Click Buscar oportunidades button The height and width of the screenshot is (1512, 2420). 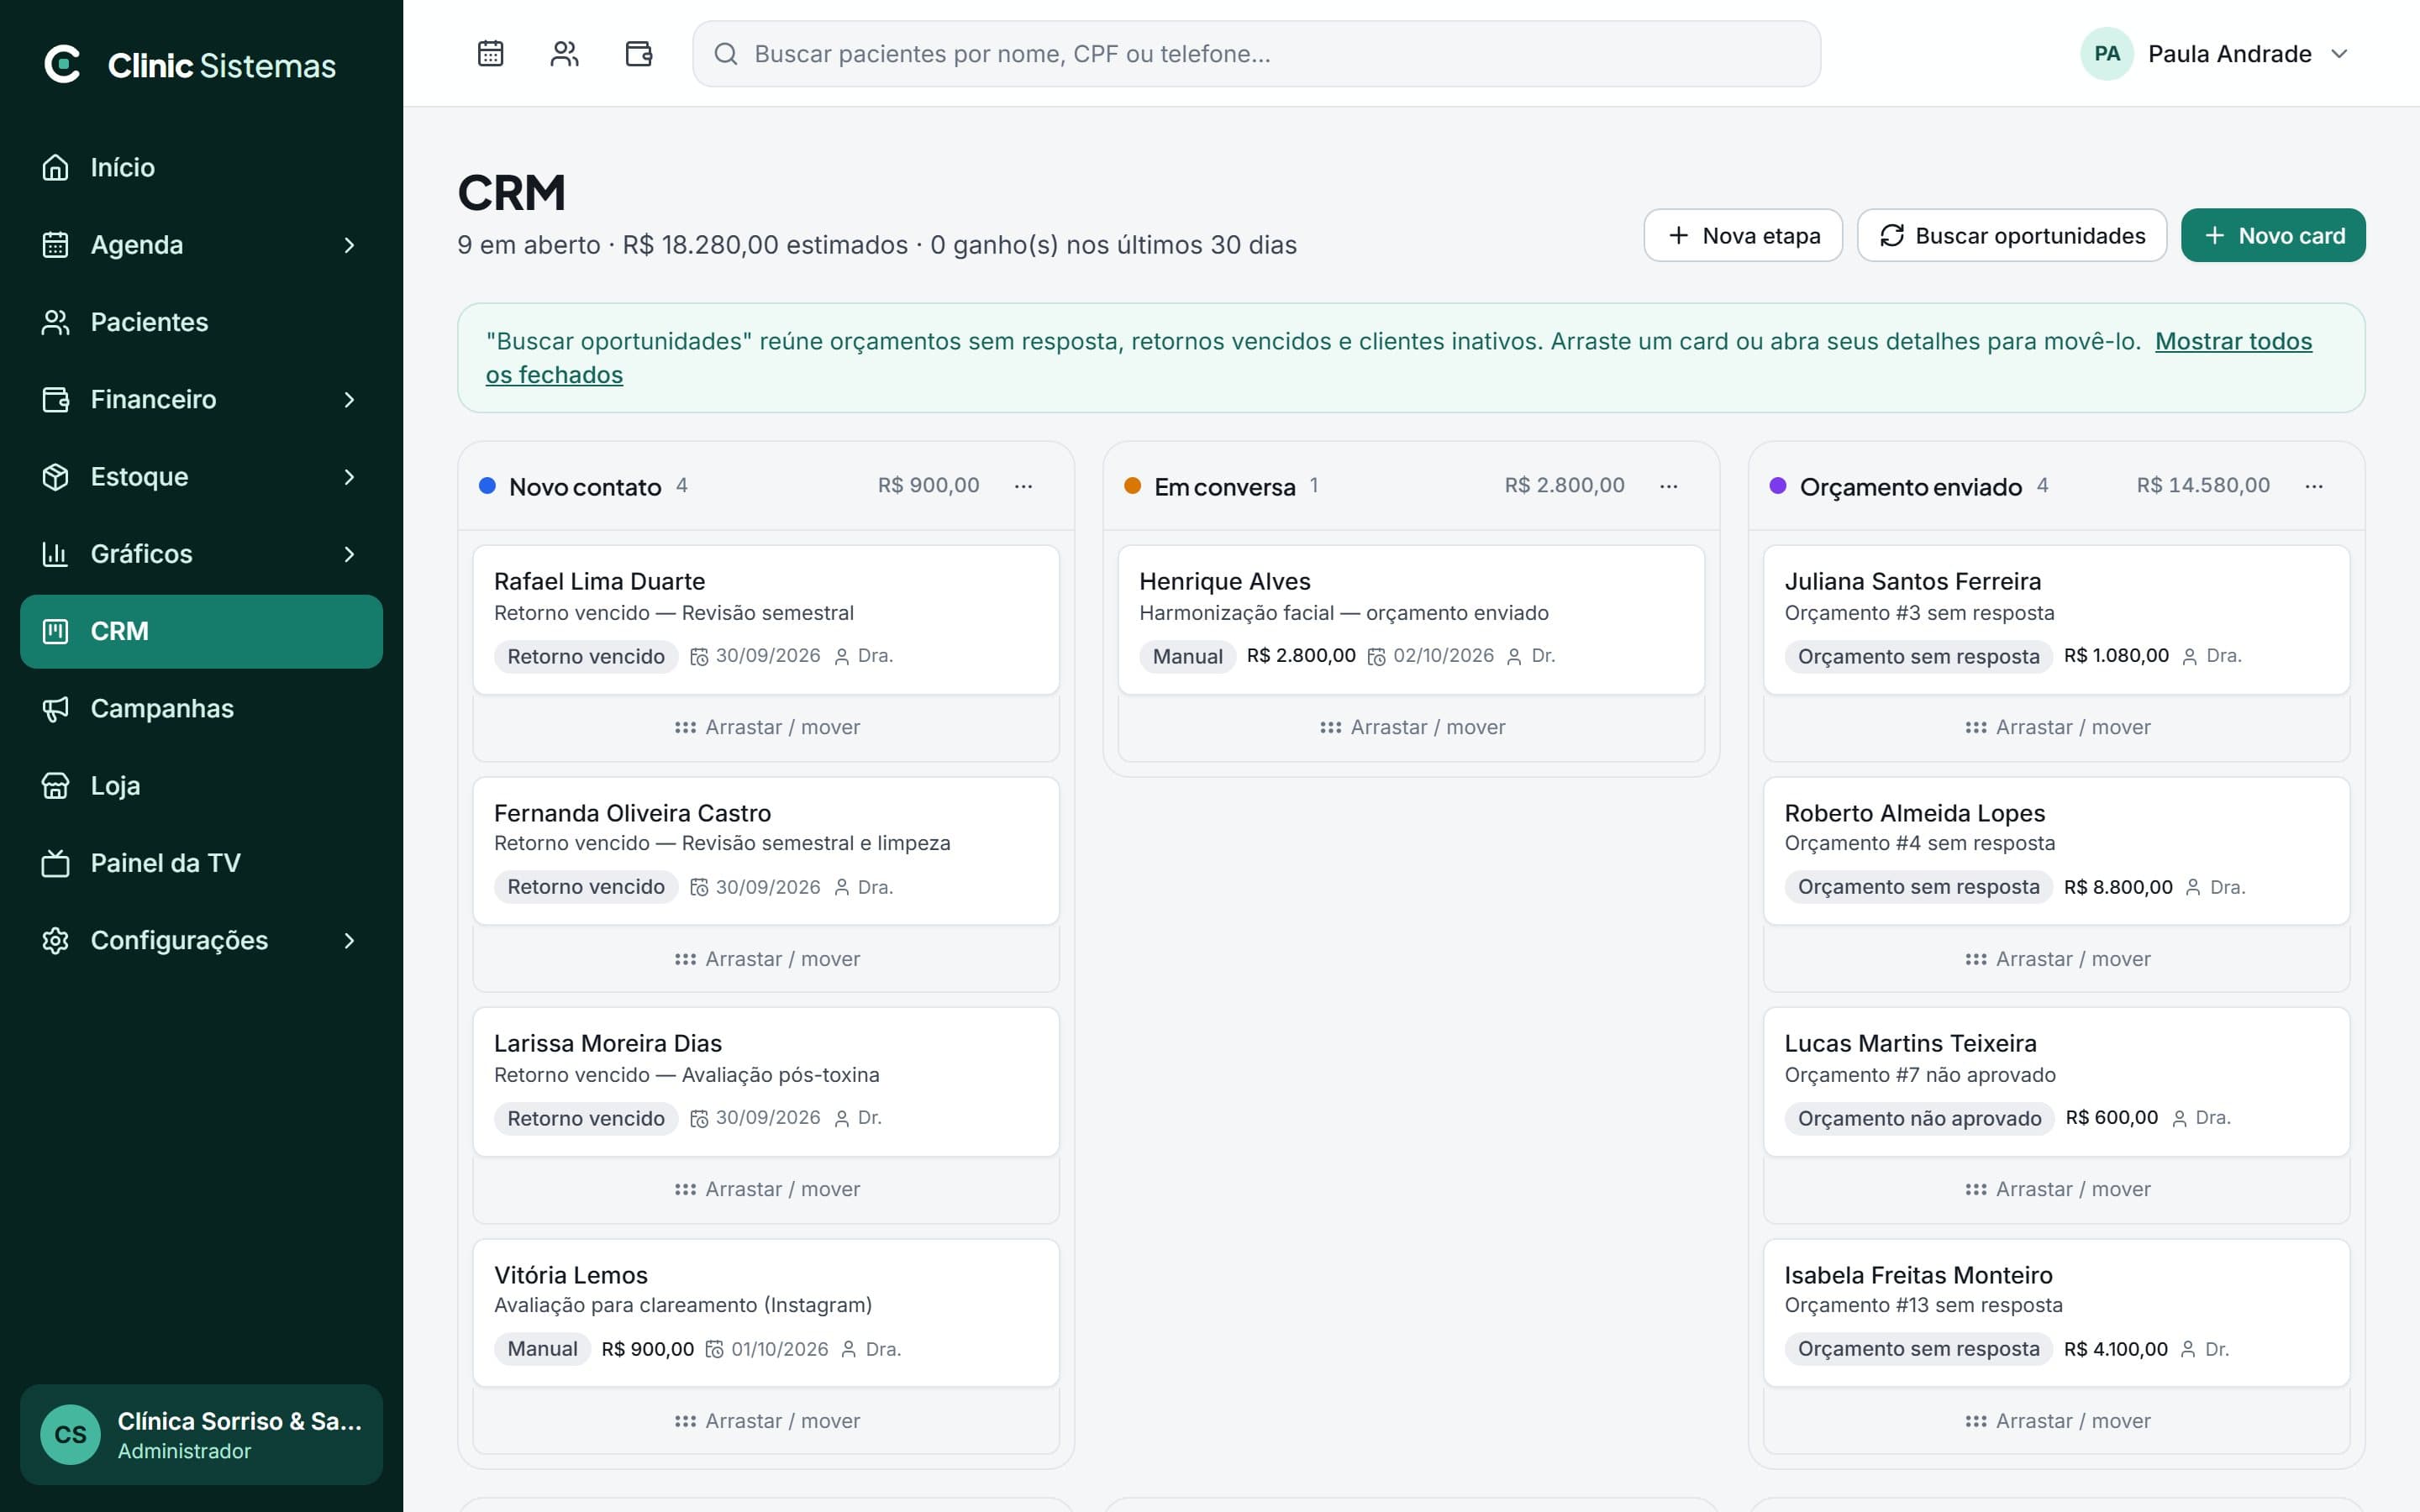click(2011, 236)
